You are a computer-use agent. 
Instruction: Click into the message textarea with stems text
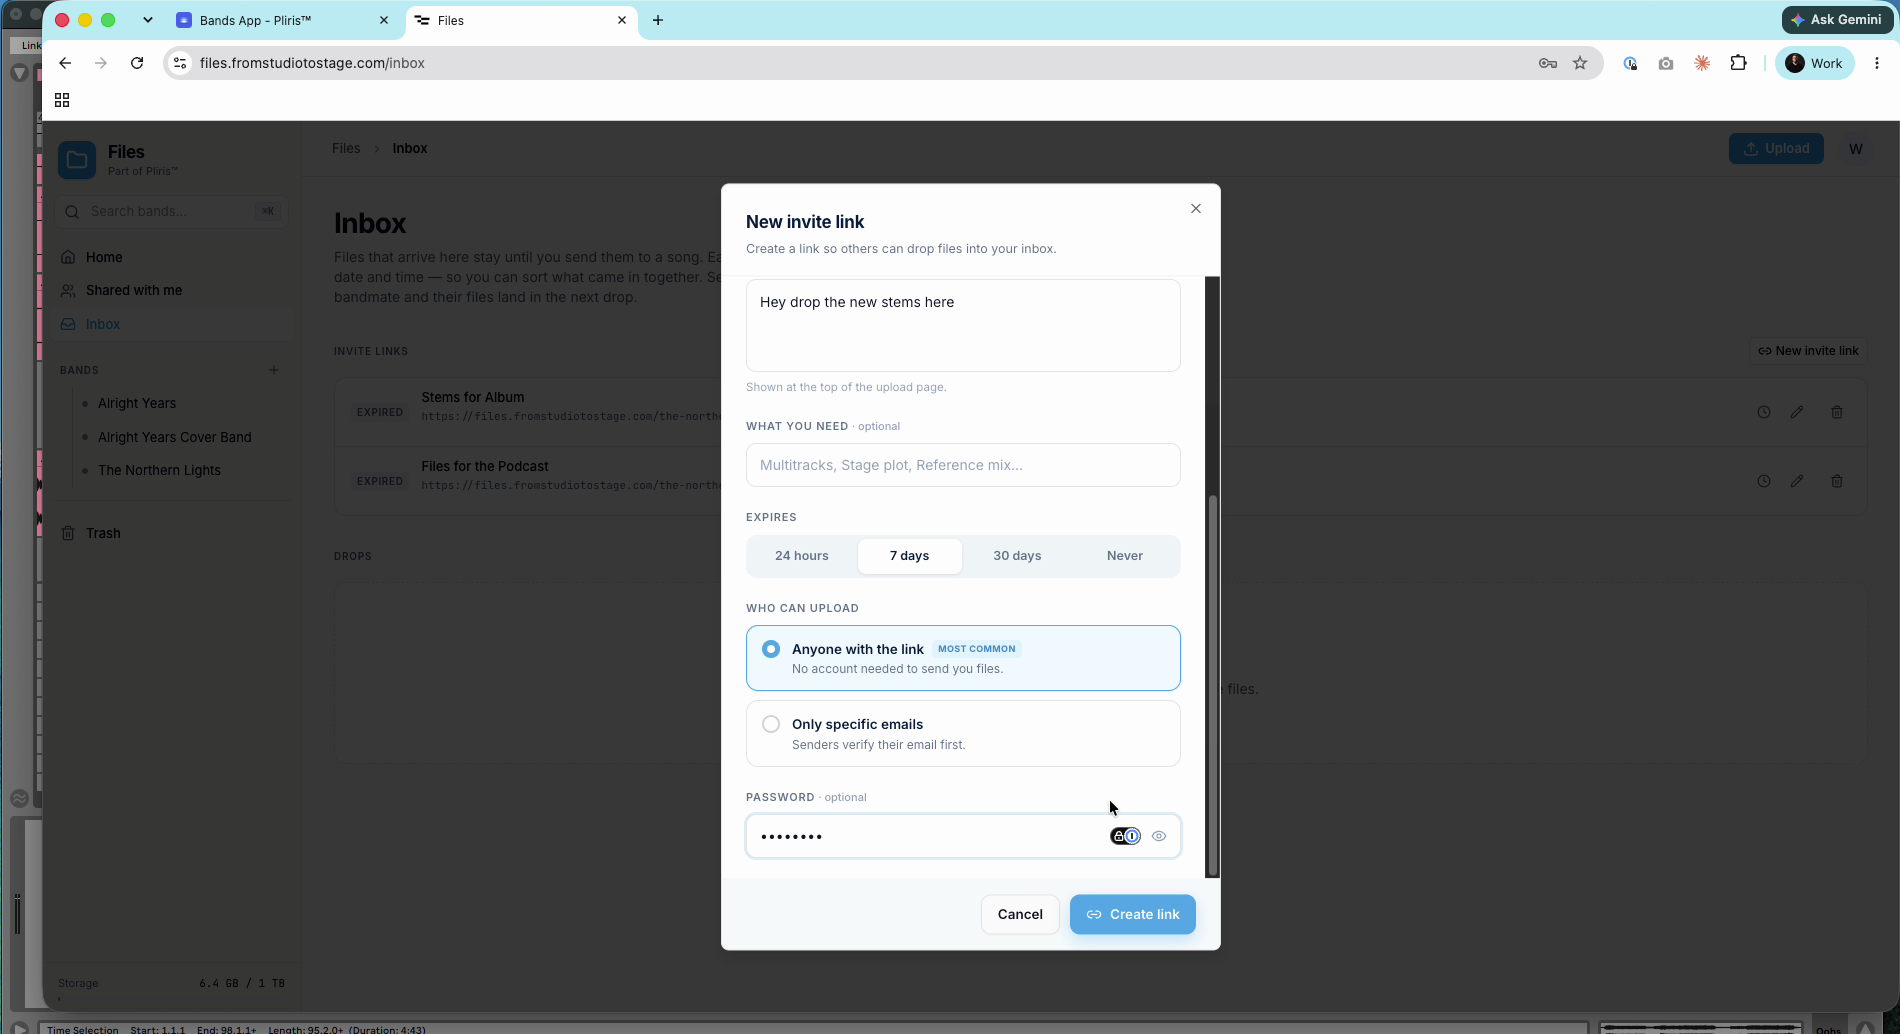click(963, 325)
